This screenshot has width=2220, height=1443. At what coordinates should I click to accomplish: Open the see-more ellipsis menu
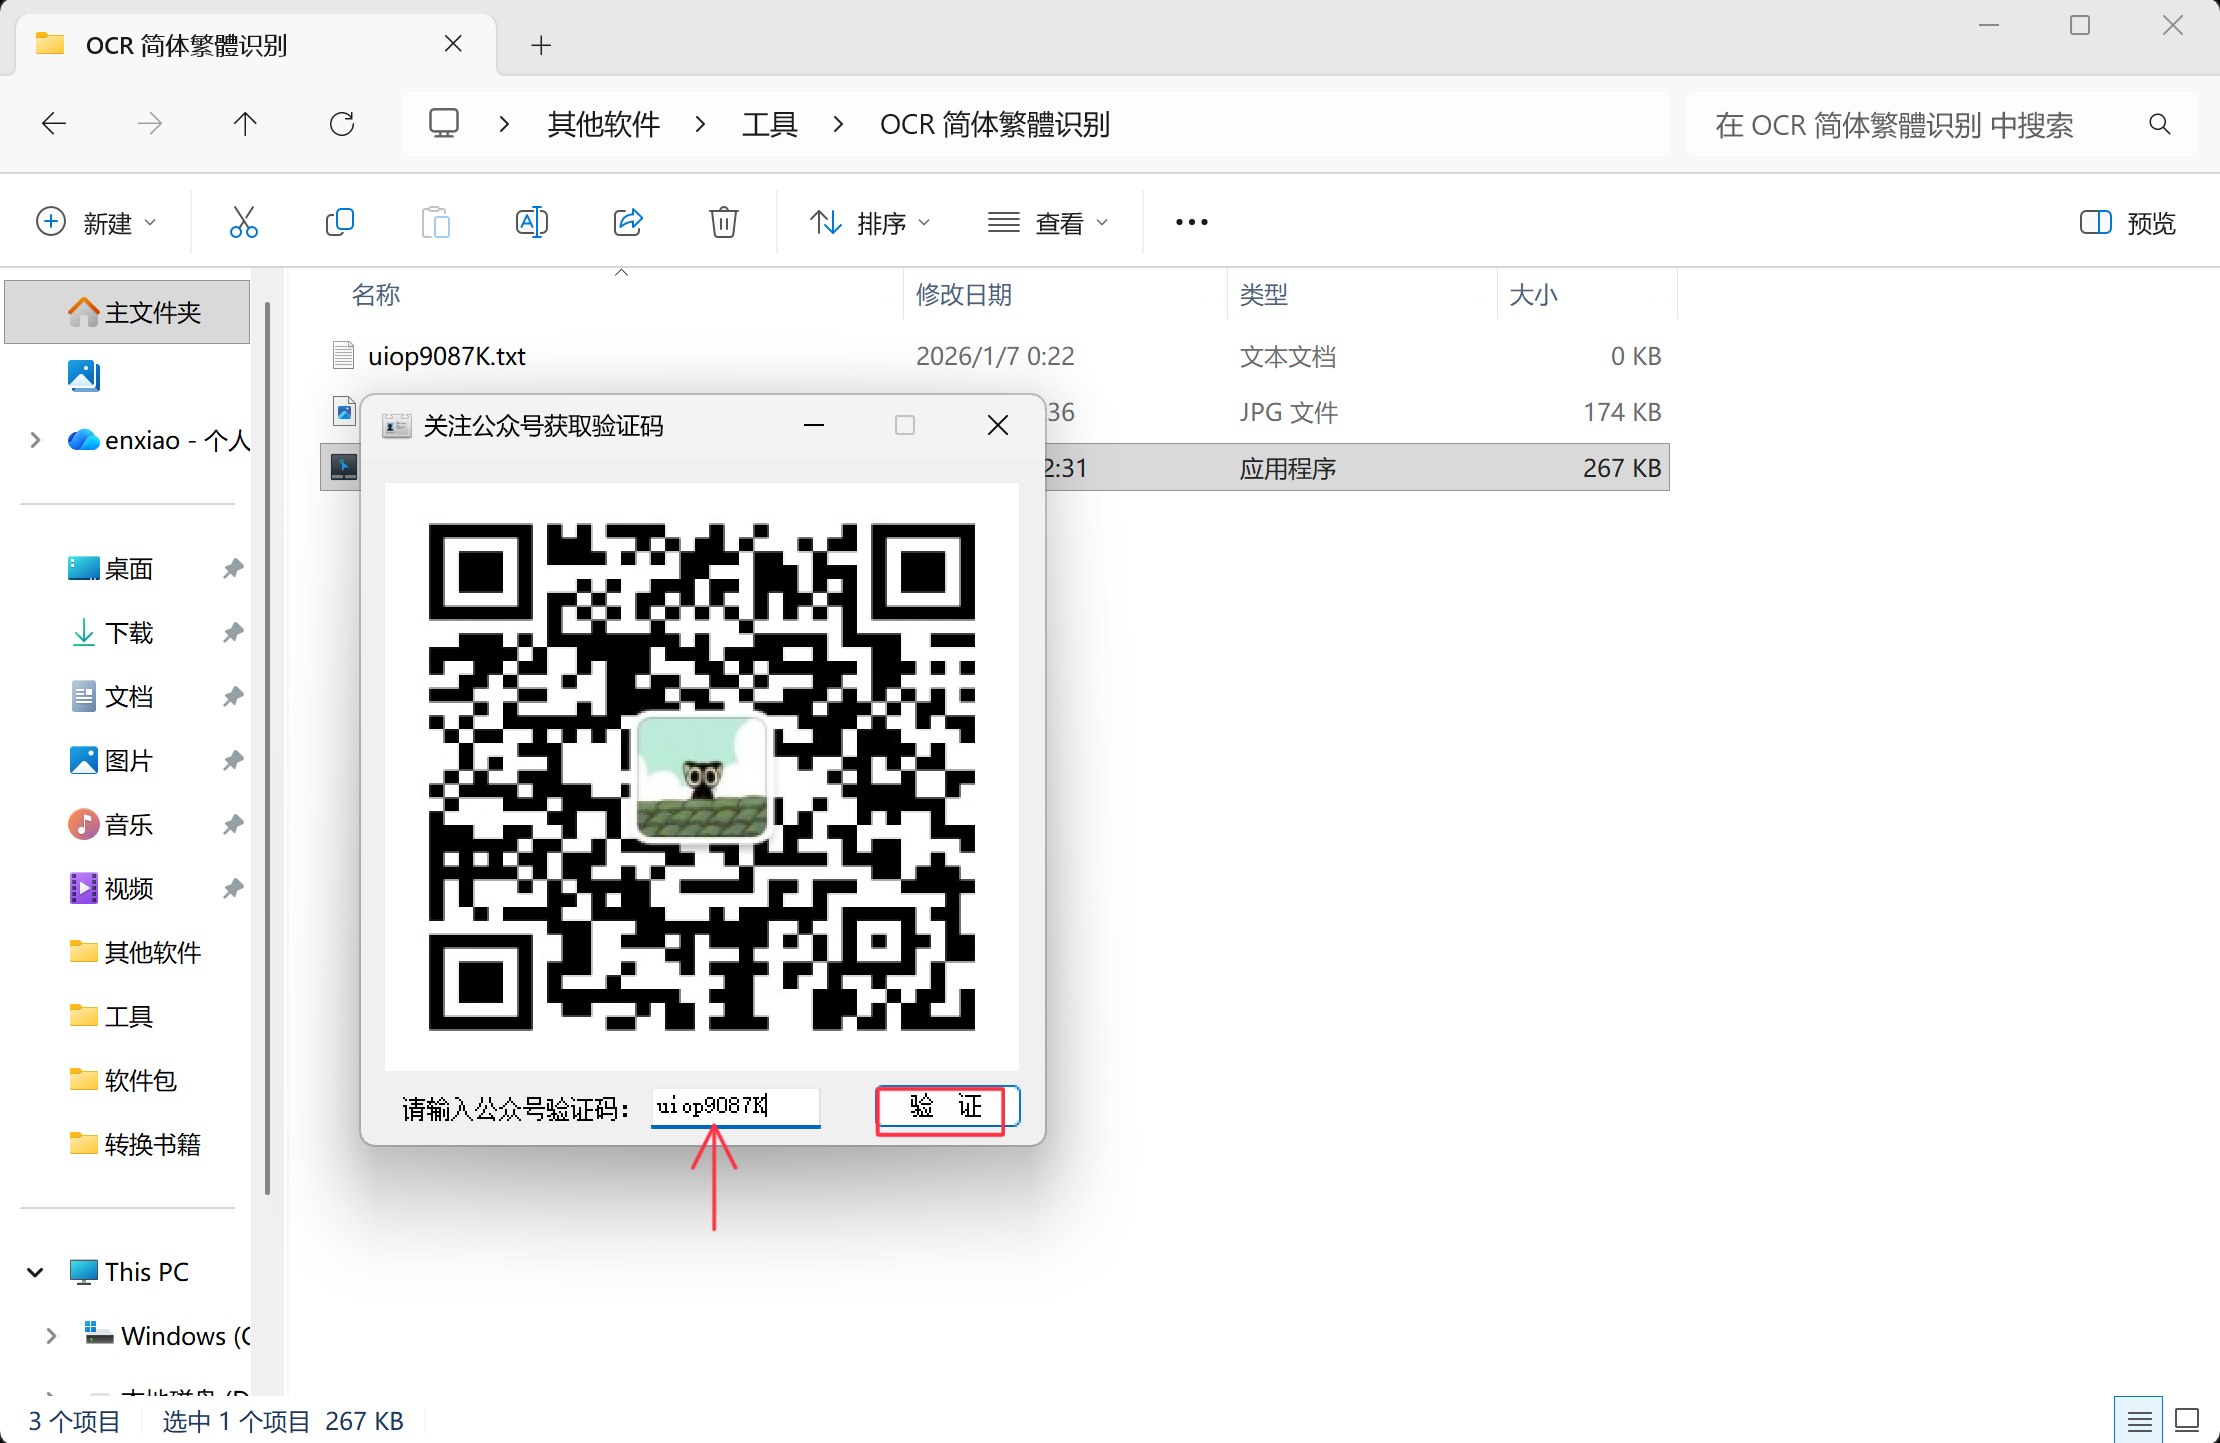click(x=1191, y=222)
